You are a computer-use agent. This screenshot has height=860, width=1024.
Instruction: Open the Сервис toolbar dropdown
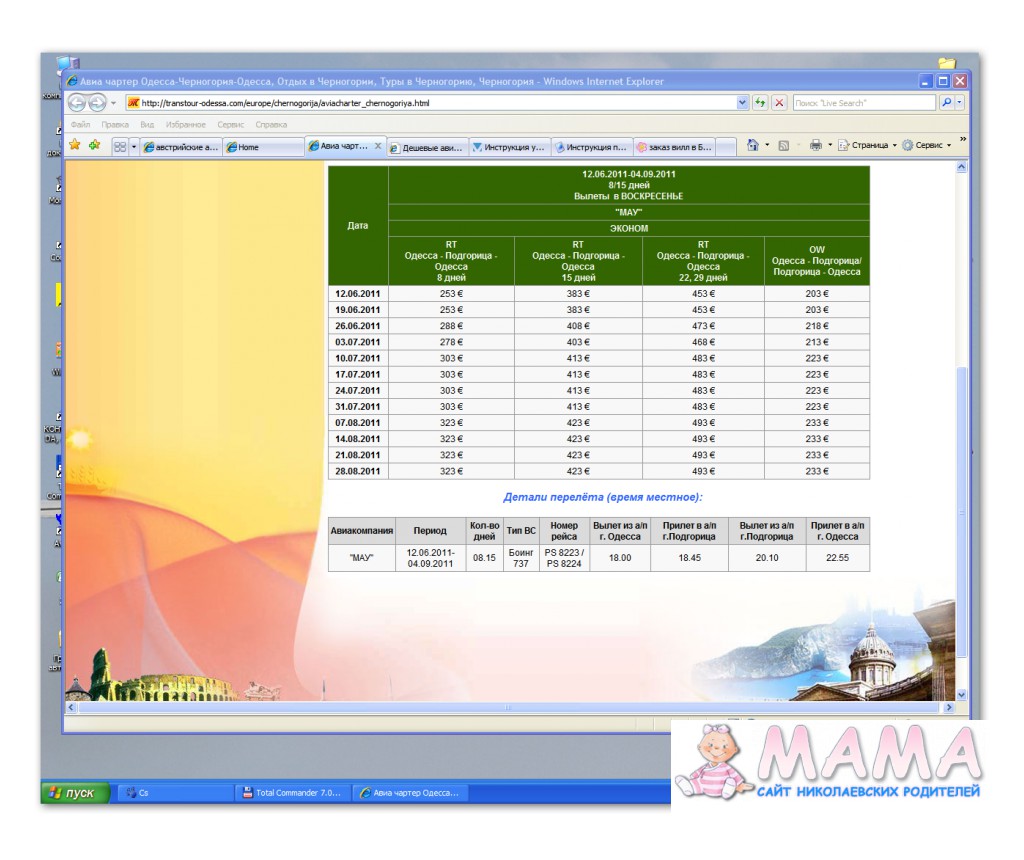(x=927, y=146)
